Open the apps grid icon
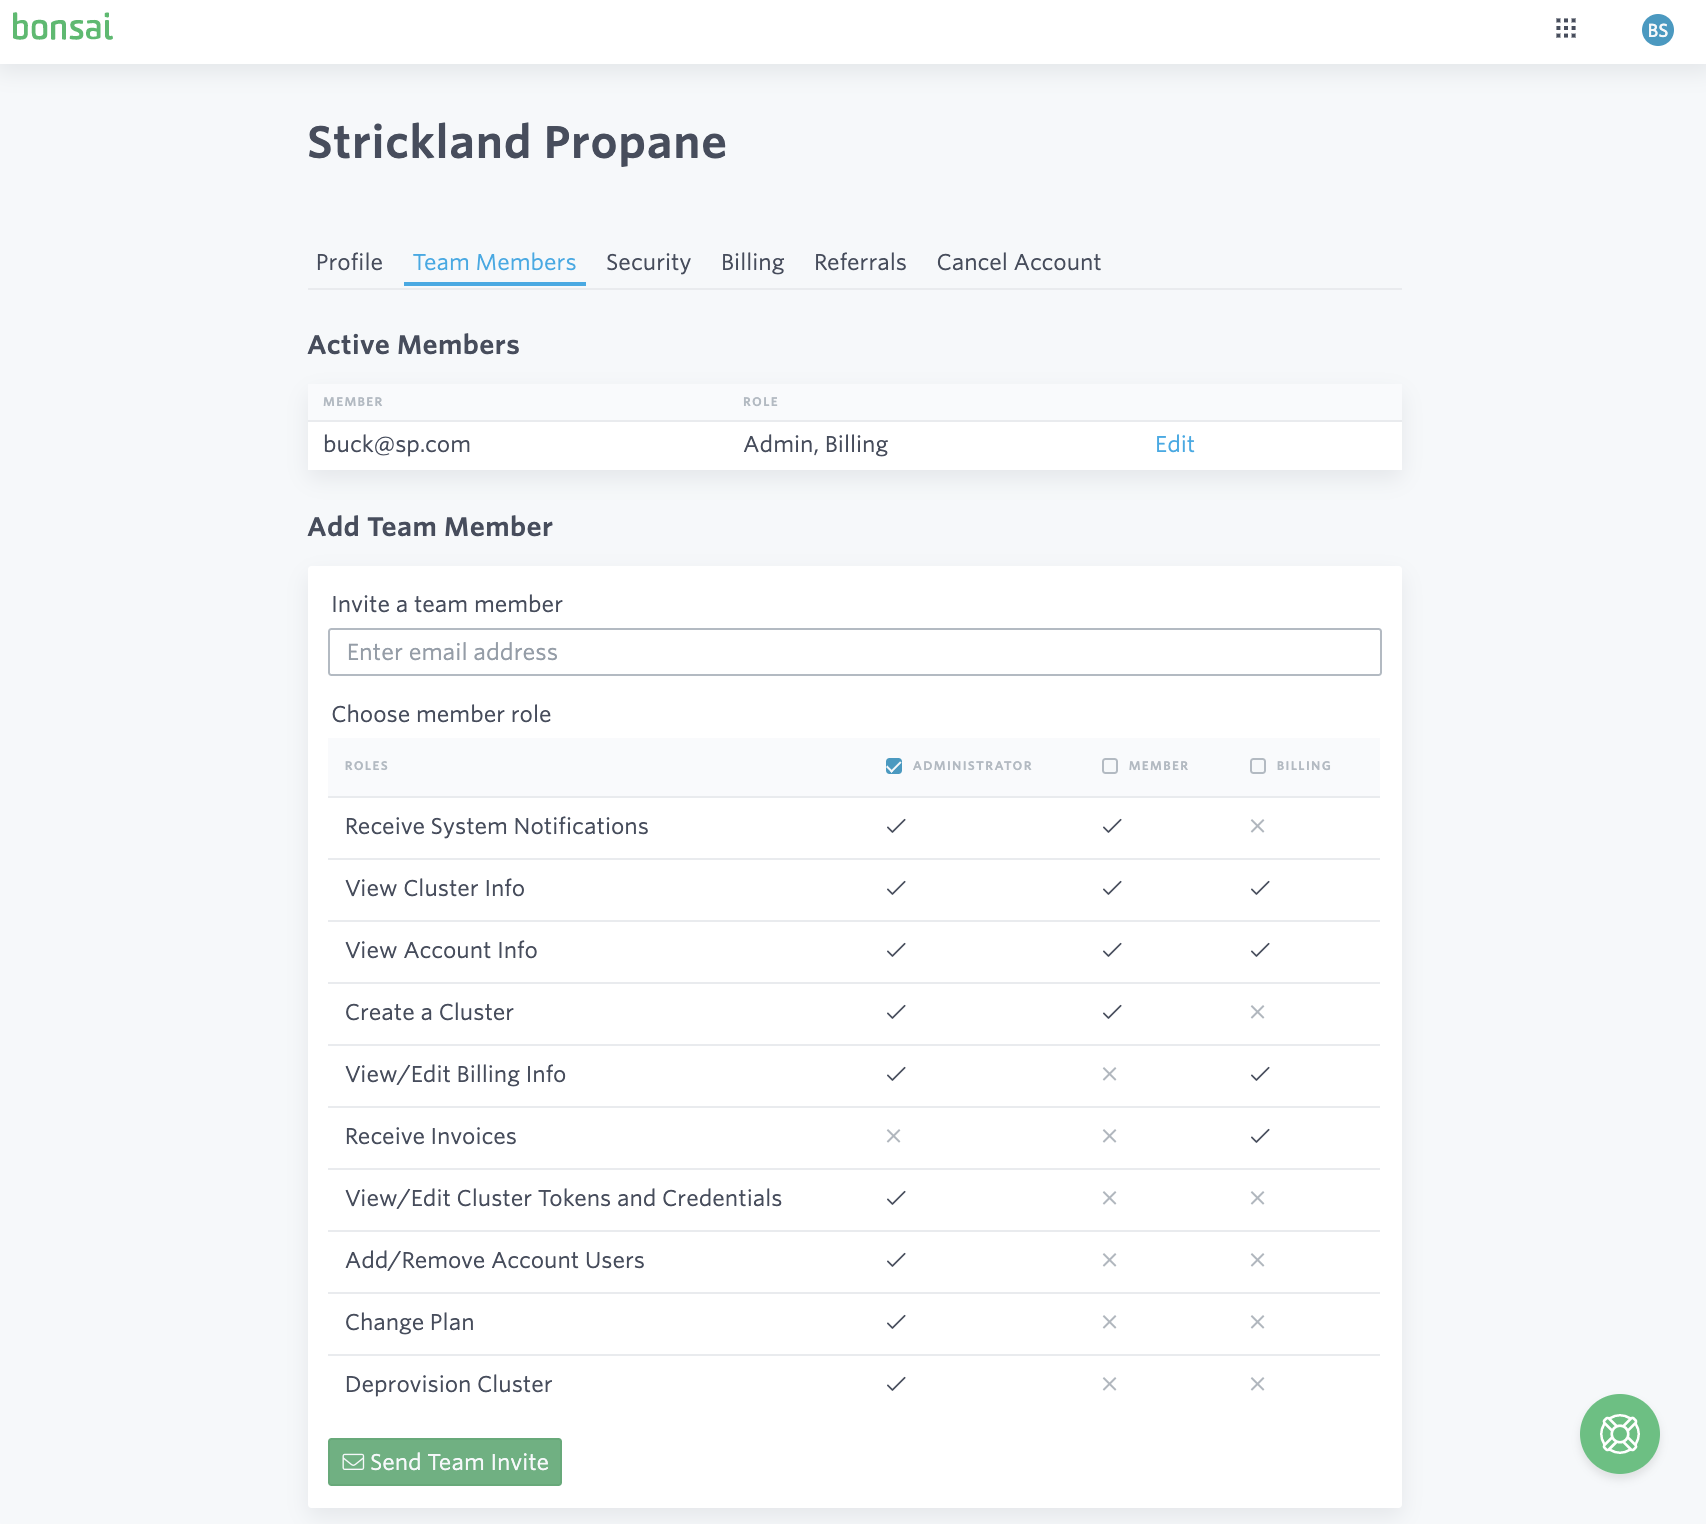 tap(1567, 30)
